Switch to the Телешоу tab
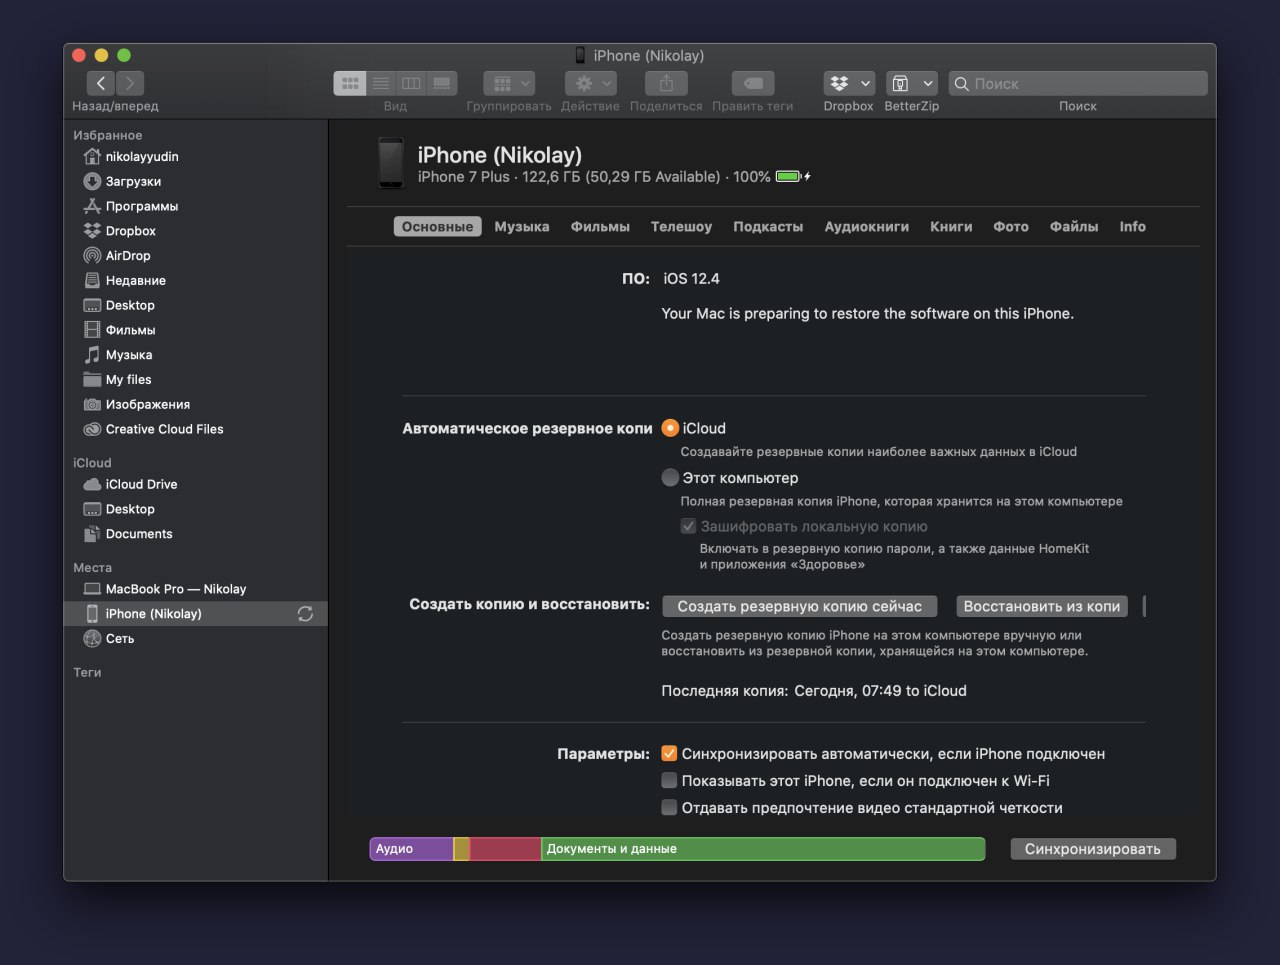The image size is (1280, 965). [681, 227]
